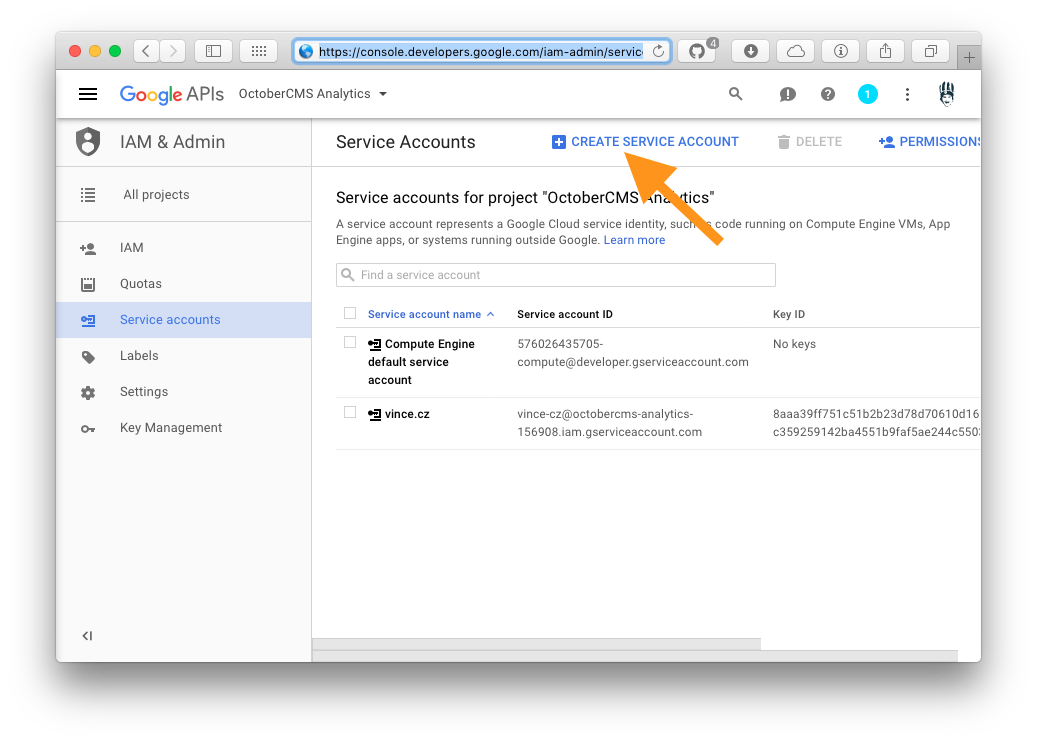Toggle the select-all service accounts checkbox
1037x742 pixels.
pyautogui.click(x=350, y=313)
